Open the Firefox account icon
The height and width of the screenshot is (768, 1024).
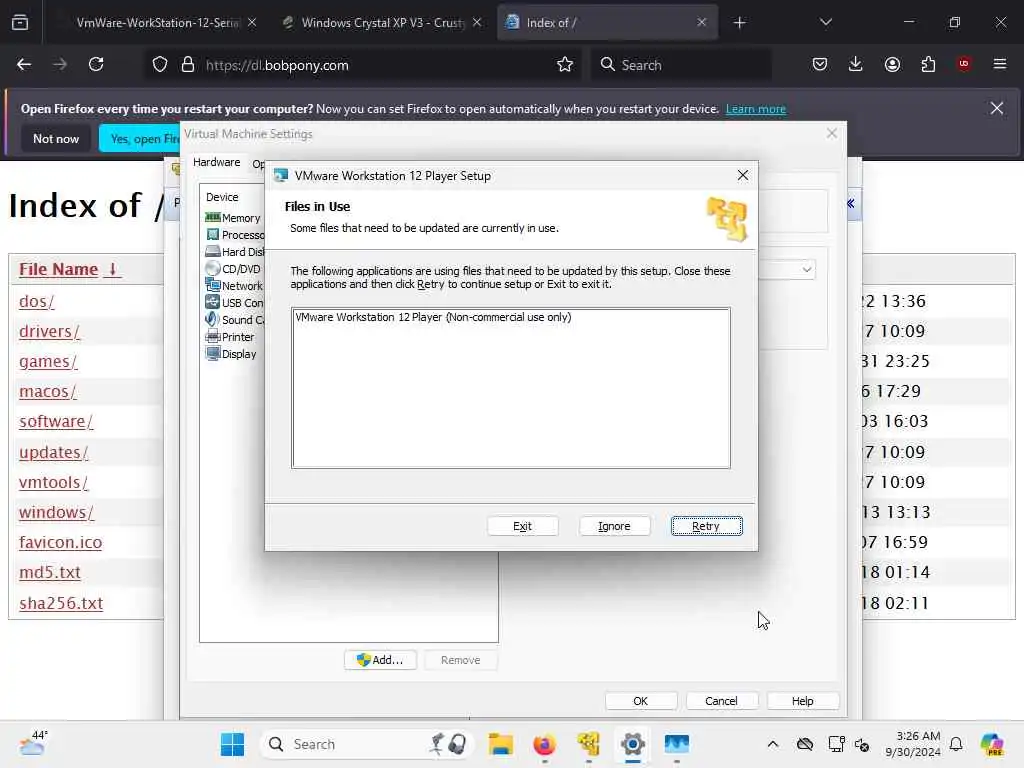[892, 64]
